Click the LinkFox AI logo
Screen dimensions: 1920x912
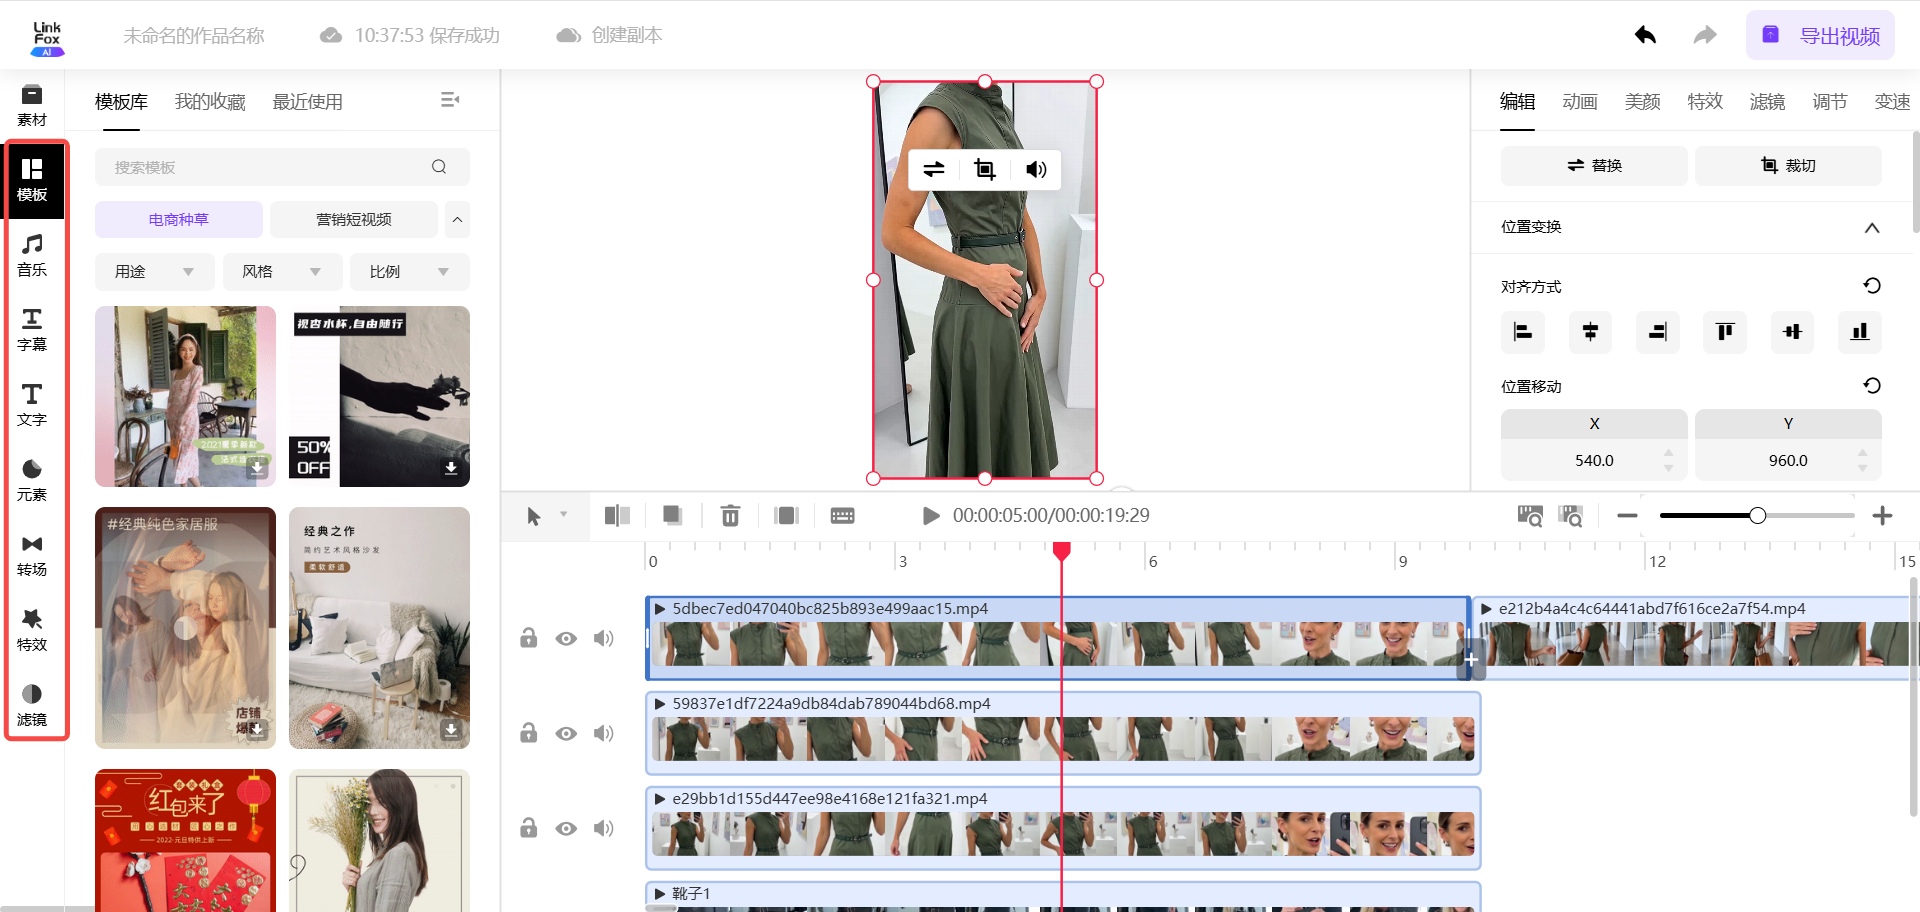click(47, 38)
